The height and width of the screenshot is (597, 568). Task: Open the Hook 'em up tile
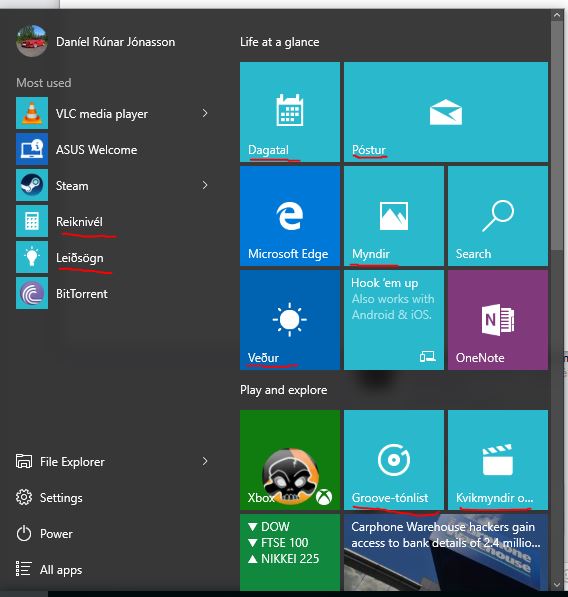394,320
